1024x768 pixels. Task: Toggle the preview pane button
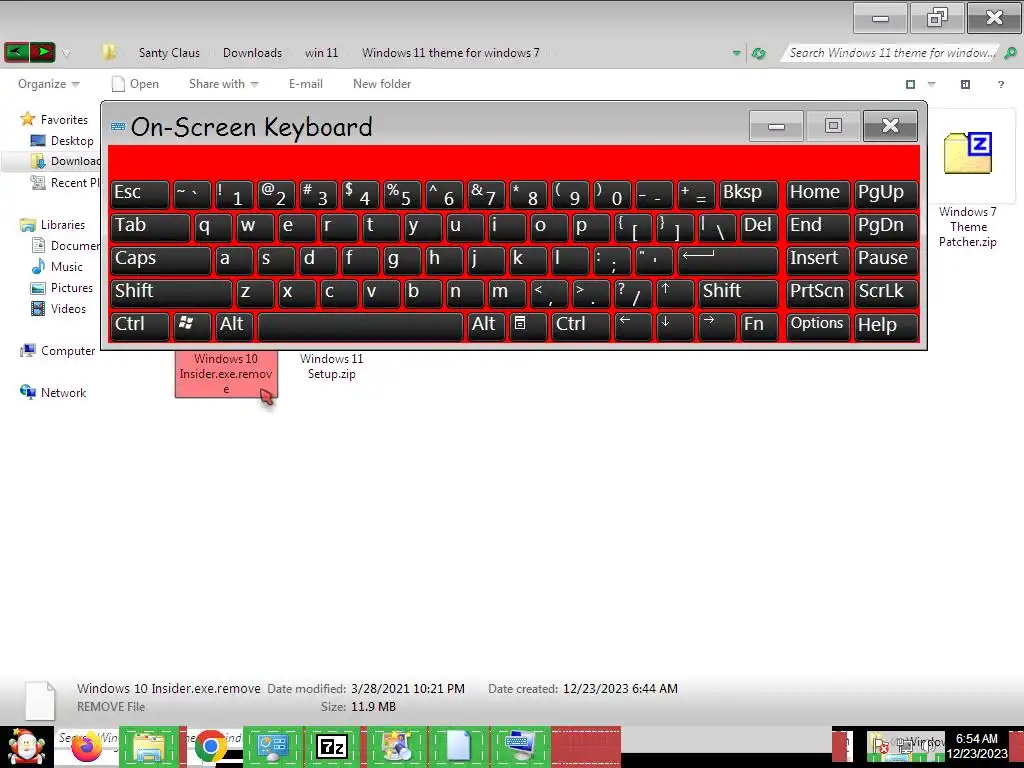(965, 84)
